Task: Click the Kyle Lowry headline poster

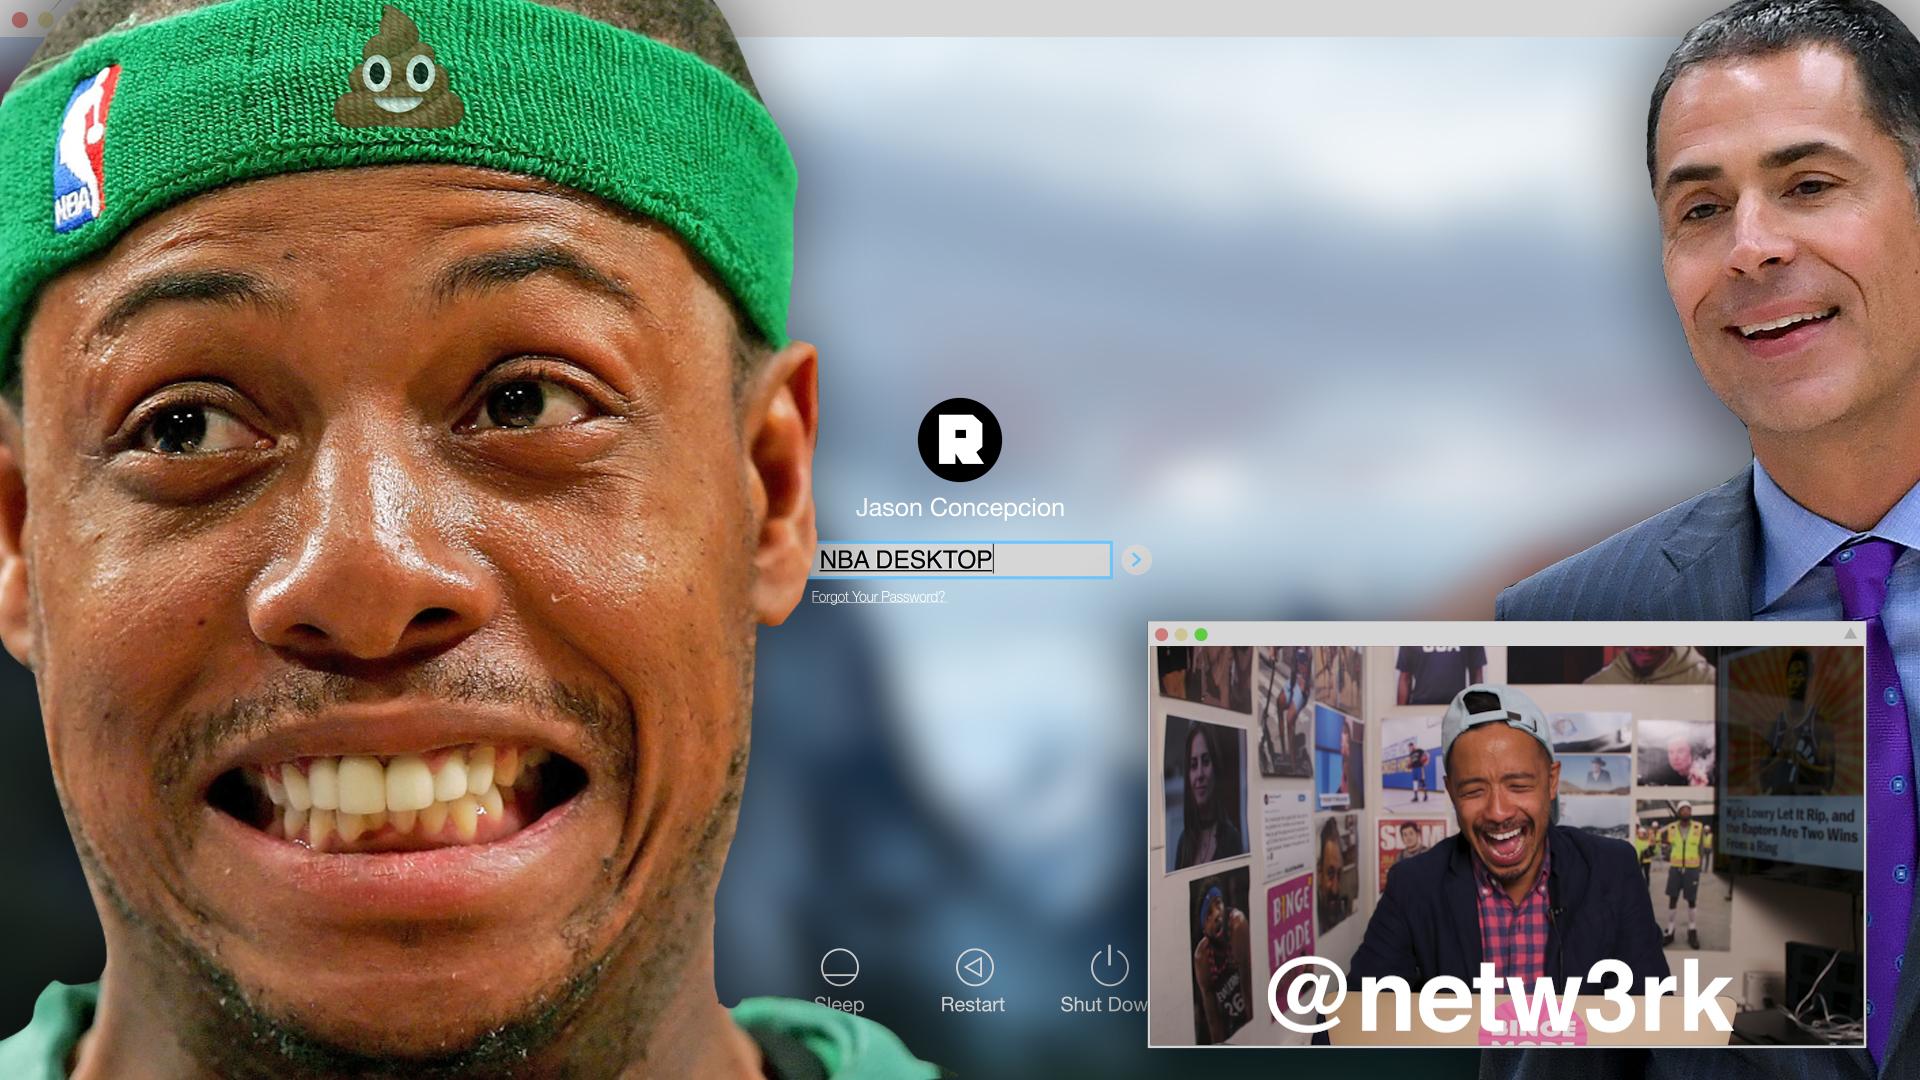Action: click(1790, 800)
